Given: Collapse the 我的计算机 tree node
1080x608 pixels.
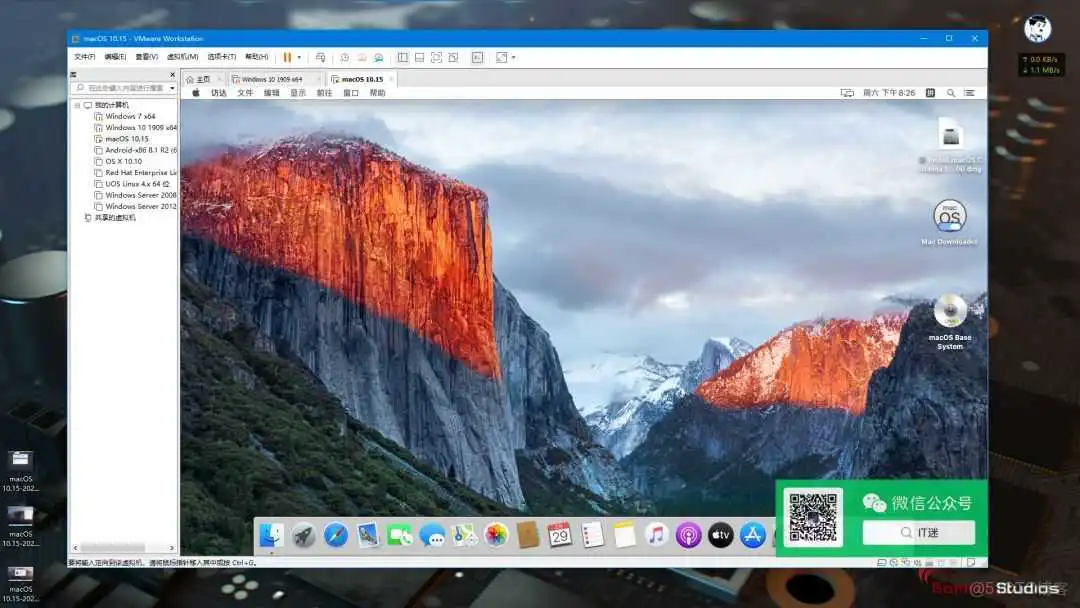Looking at the screenshot, I should coord(77,105).
